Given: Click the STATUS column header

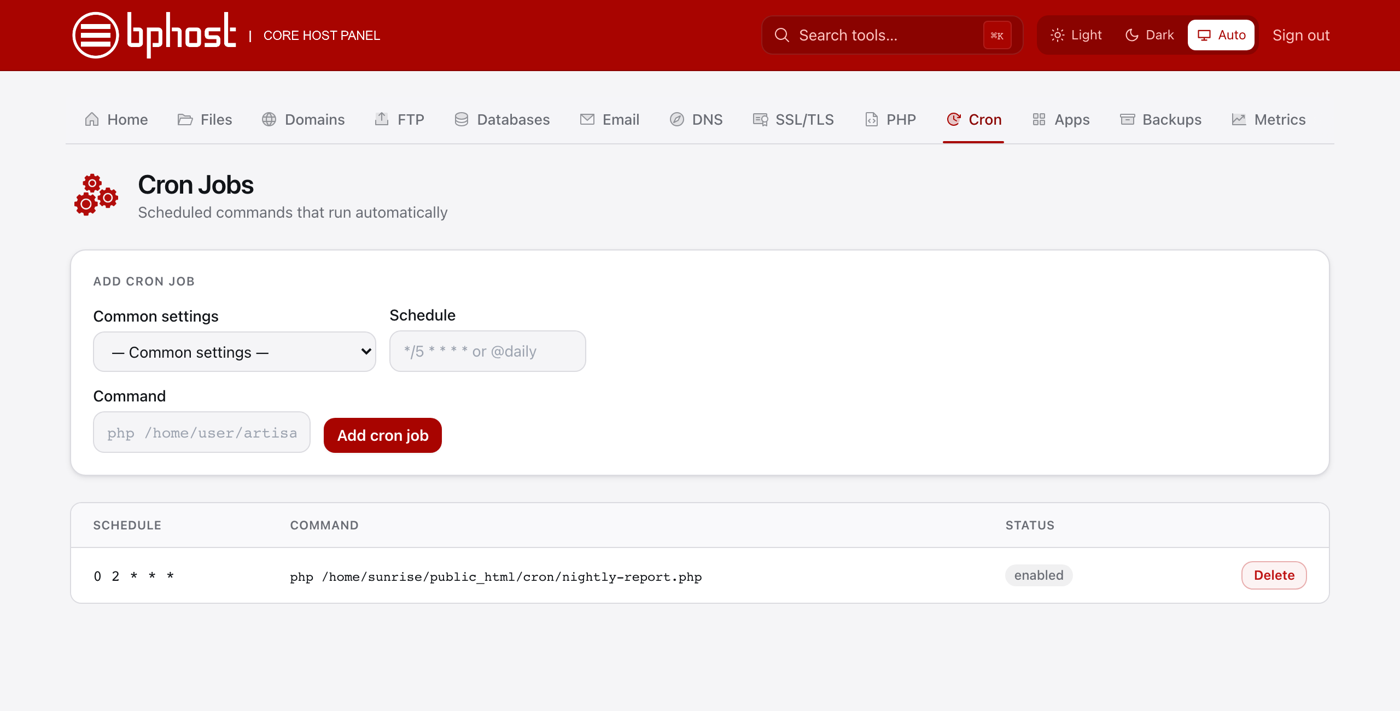Looking at the screenshot, I should [1030, 525].
